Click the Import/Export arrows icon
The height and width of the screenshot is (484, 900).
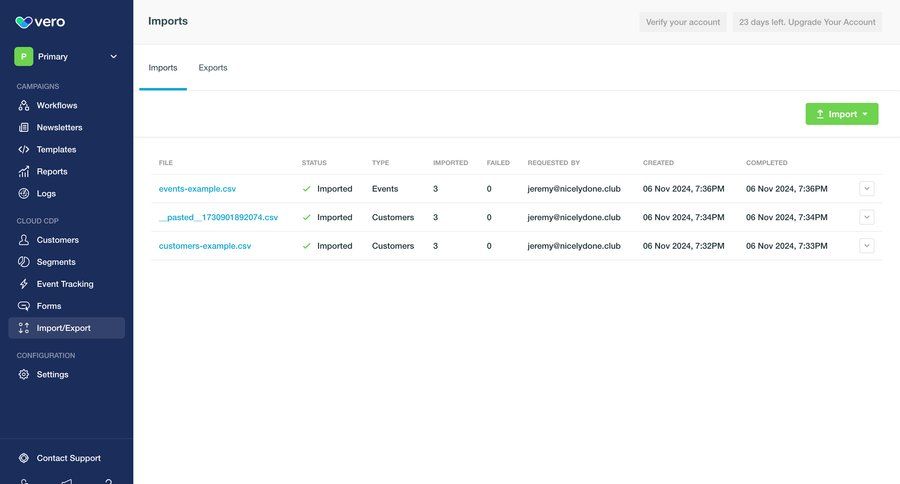point(24,328)
